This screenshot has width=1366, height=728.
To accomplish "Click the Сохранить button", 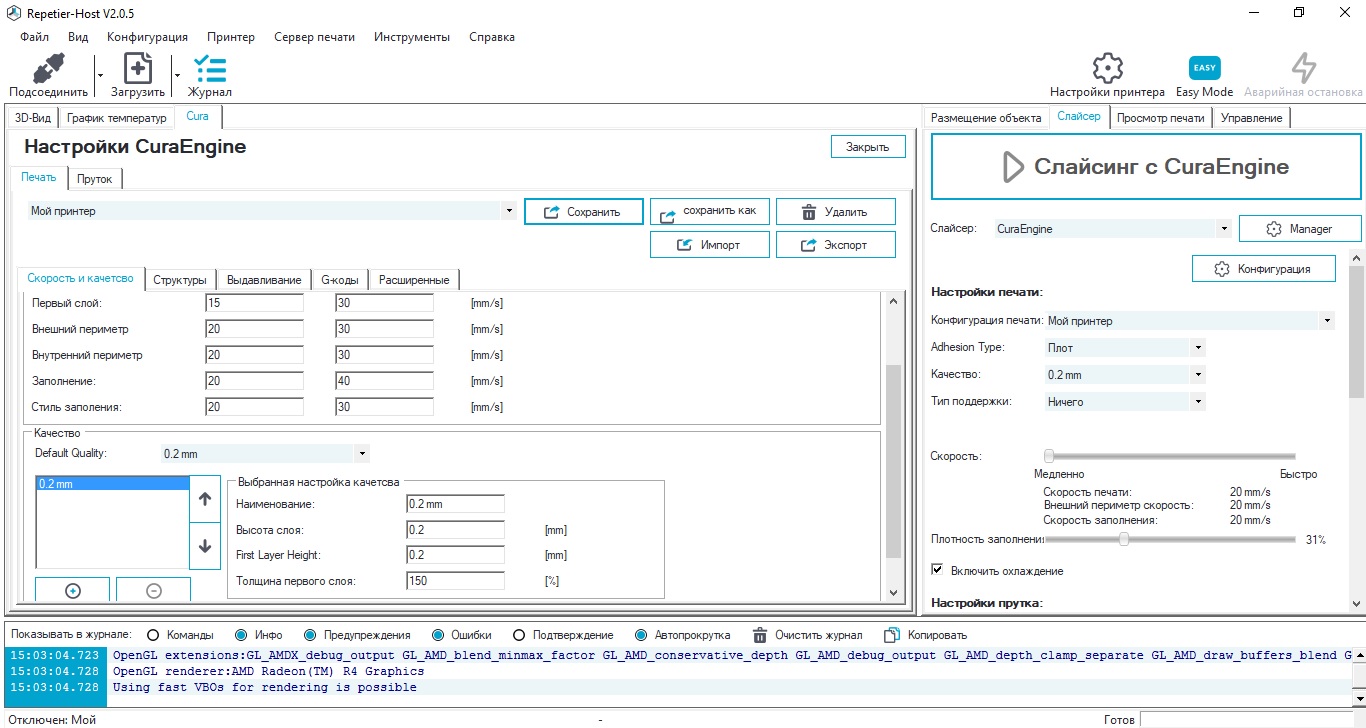I will pos(584,212).
